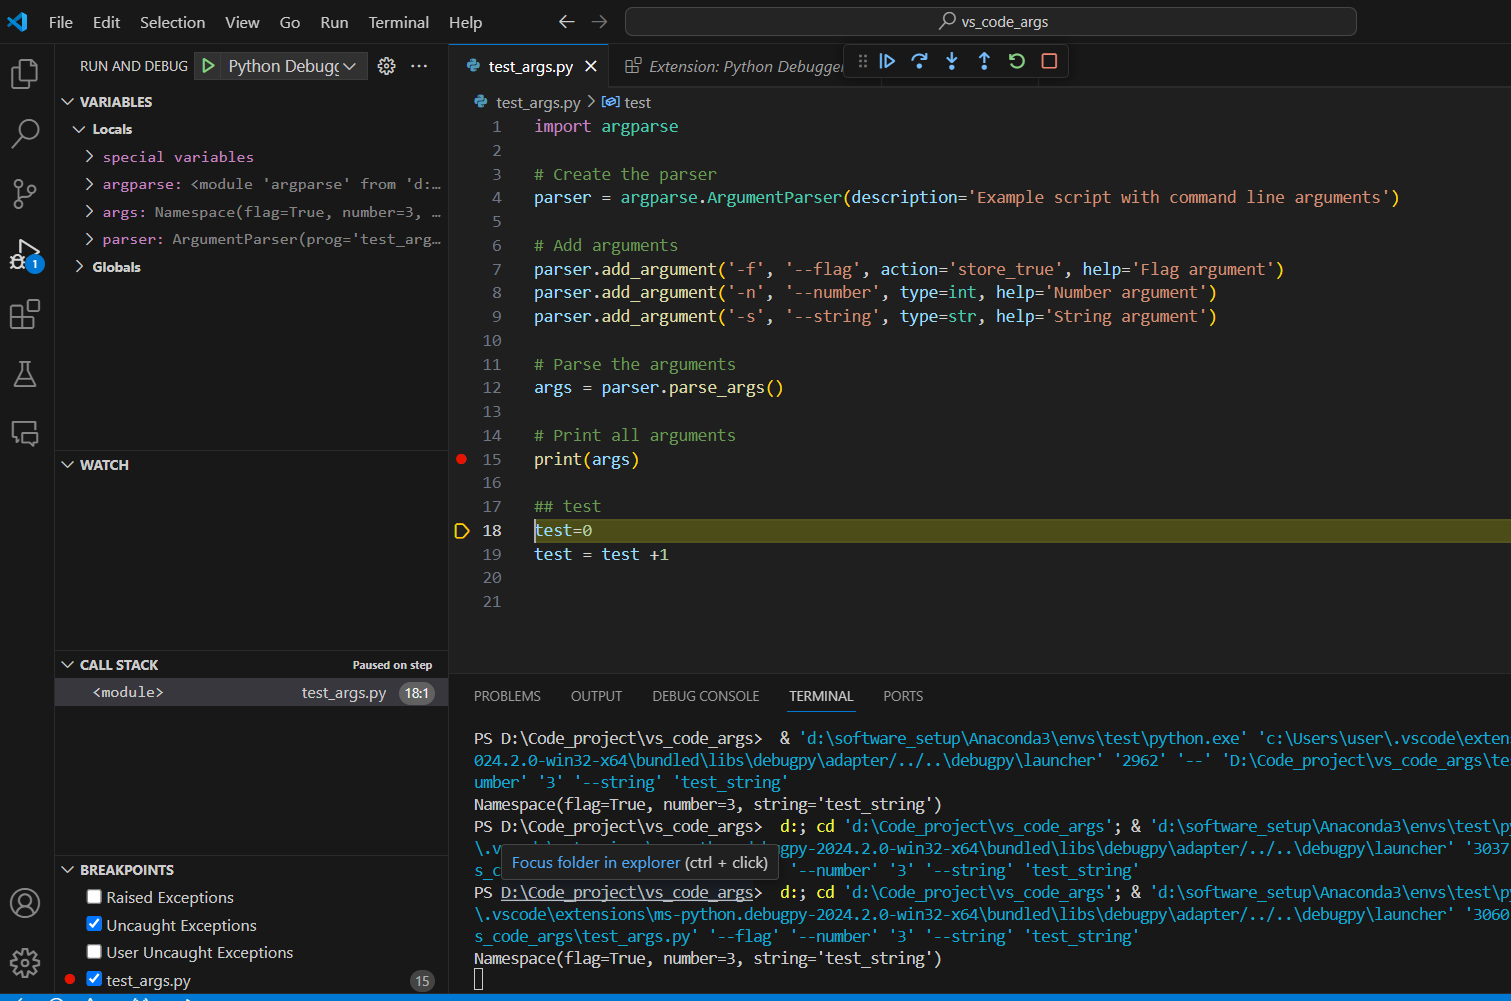This screenshot has height=1001, width=1511.
Task: Click the Continue debug button
Action: point(887,61)
